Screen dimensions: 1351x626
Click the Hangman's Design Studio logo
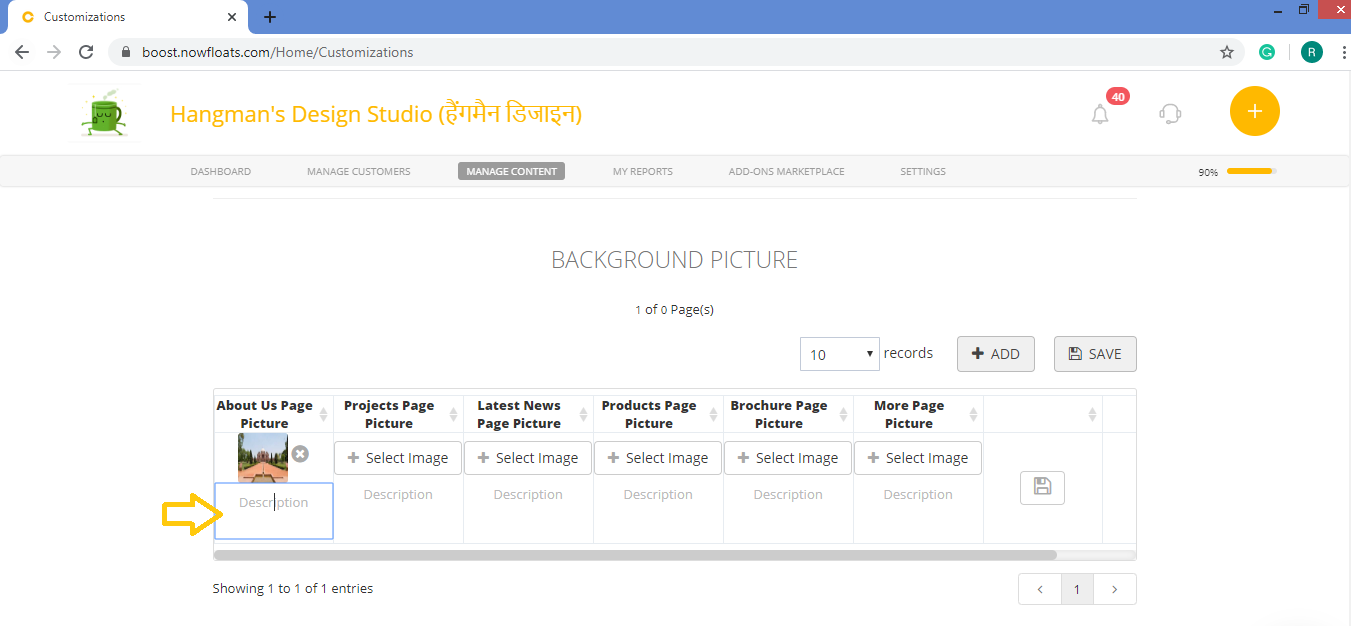(x=105, y=112)
